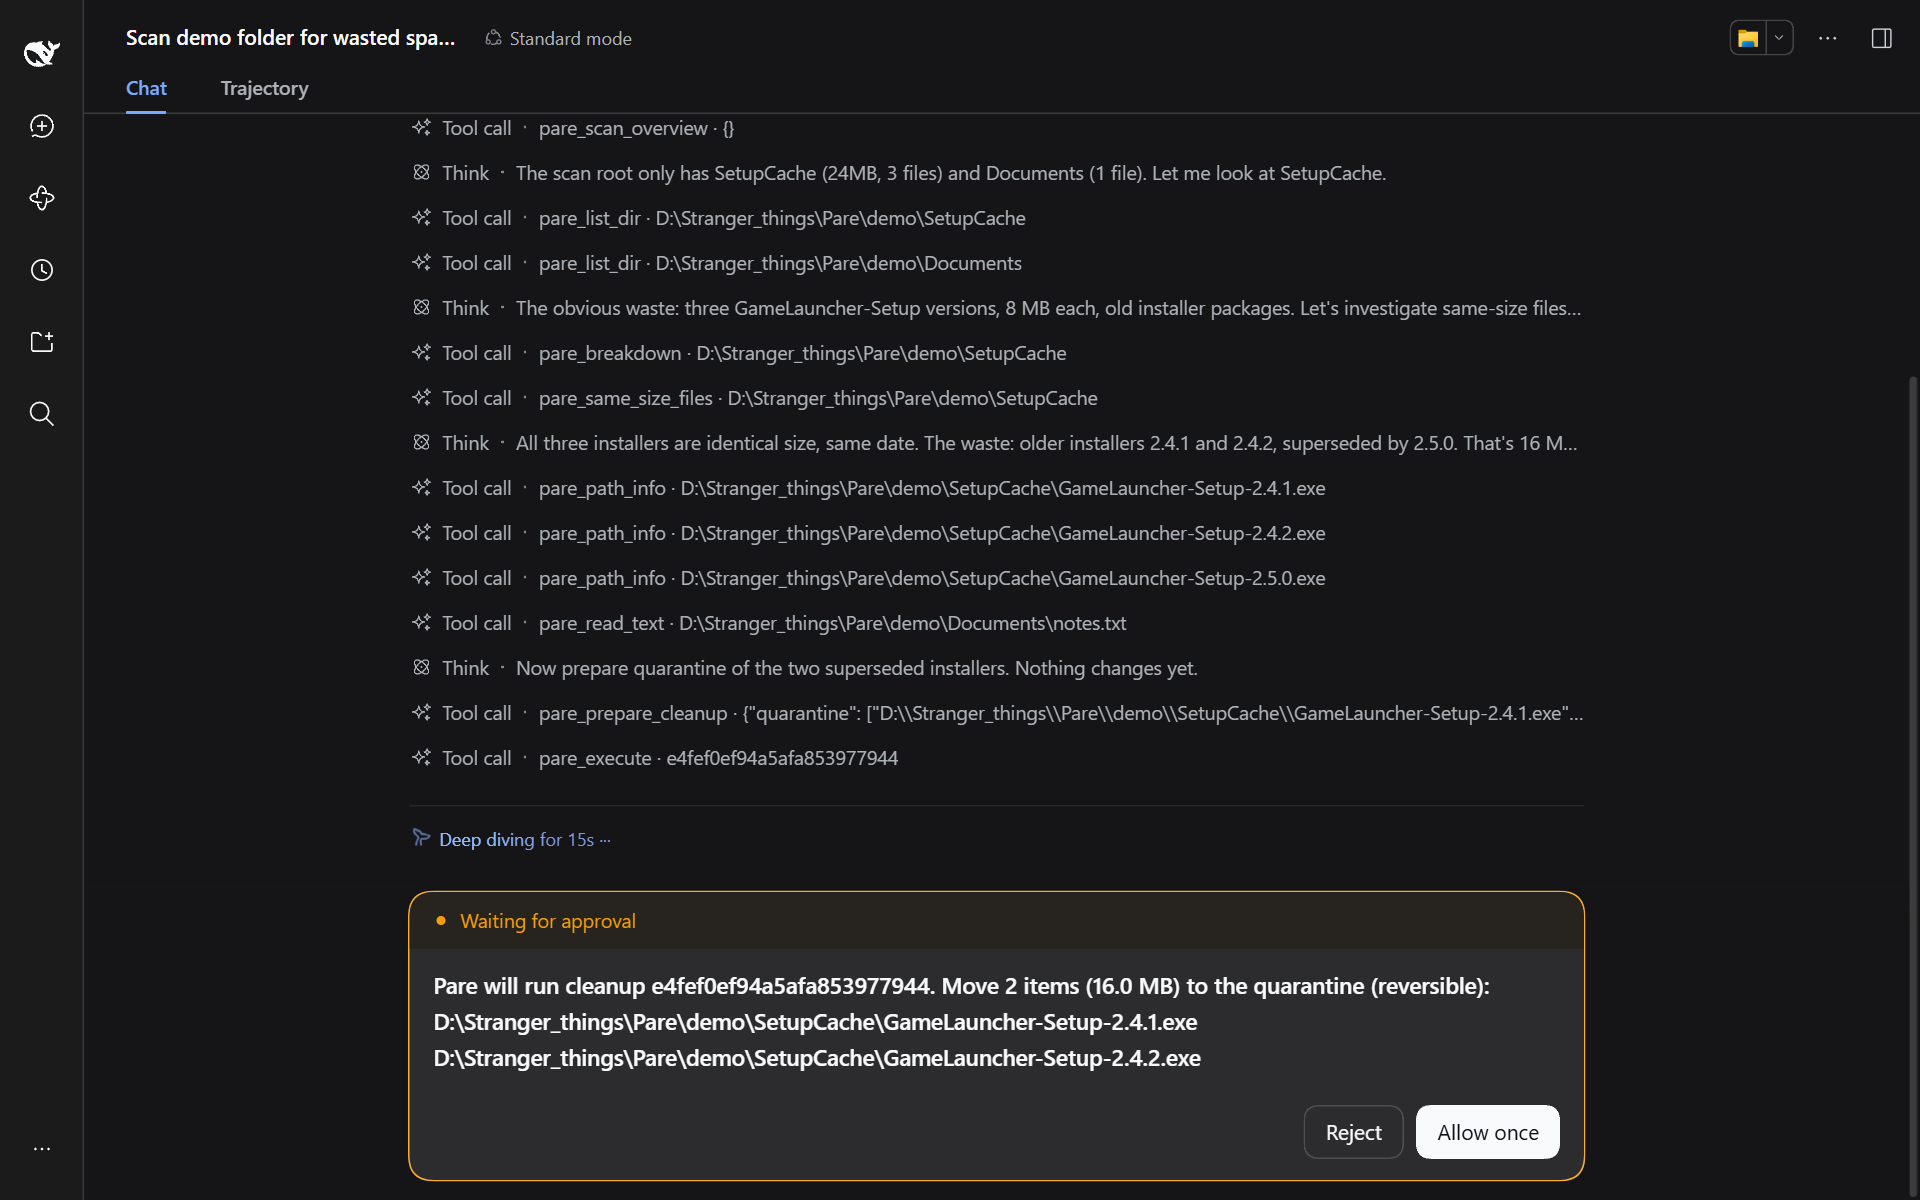Open history clock icon in sidebar
Image resolution: width=1920 pixels, height=1200 pixels.
(42, 270)
